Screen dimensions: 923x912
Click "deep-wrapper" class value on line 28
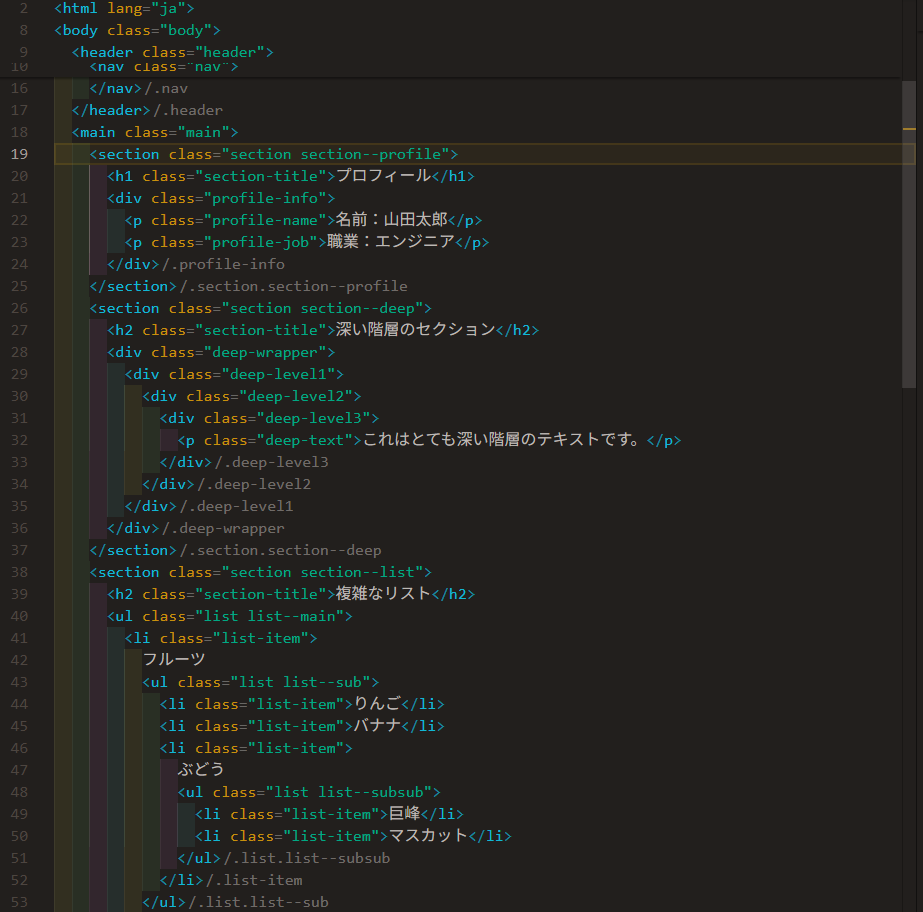(x=265, y=352)
